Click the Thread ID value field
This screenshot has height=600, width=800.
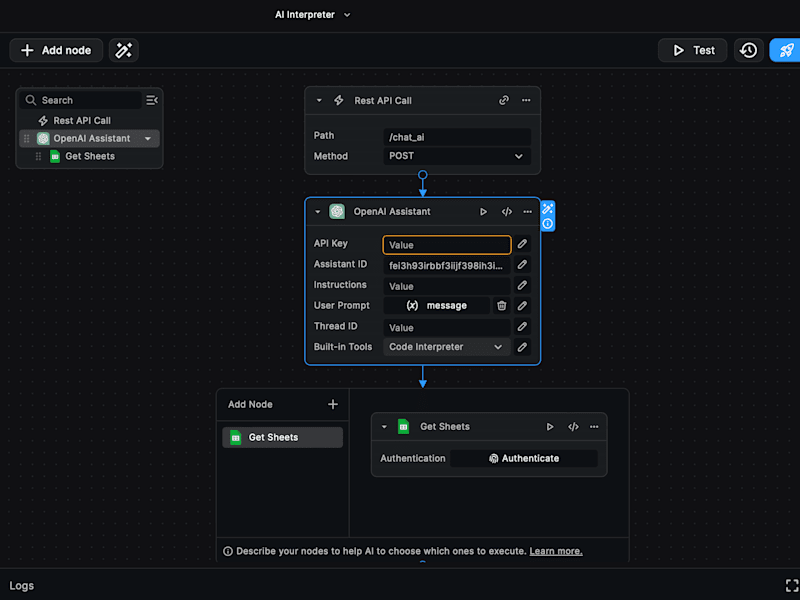[x=446, y=328]
